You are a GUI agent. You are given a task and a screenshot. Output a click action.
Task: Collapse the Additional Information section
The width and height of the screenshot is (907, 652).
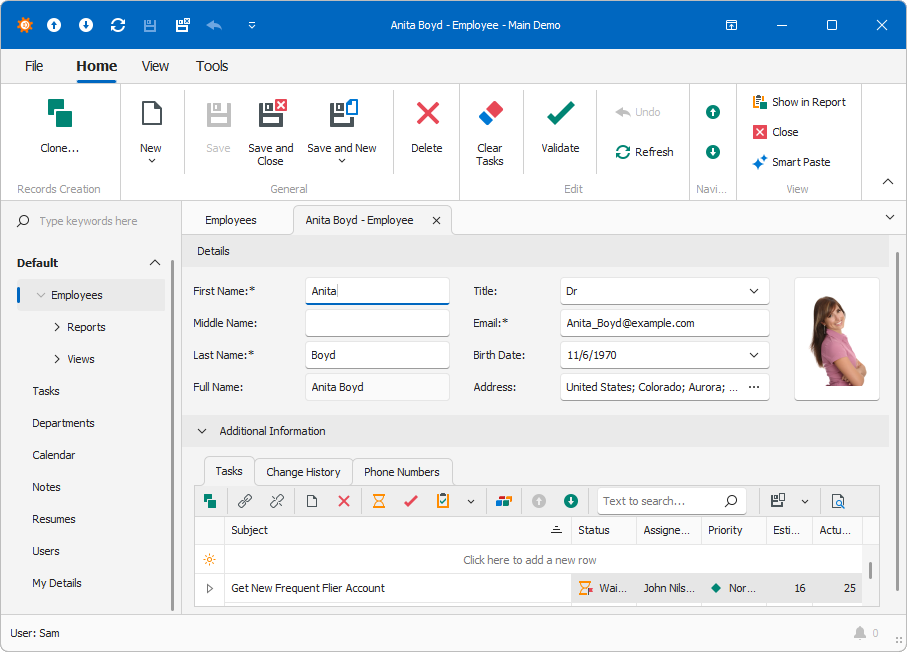coord(202,431)
